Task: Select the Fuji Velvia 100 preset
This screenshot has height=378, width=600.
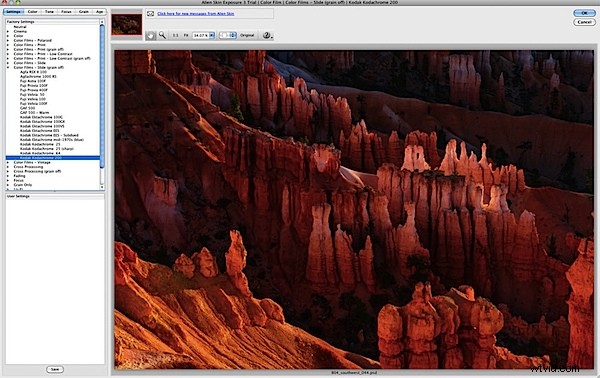Action: 33,99
